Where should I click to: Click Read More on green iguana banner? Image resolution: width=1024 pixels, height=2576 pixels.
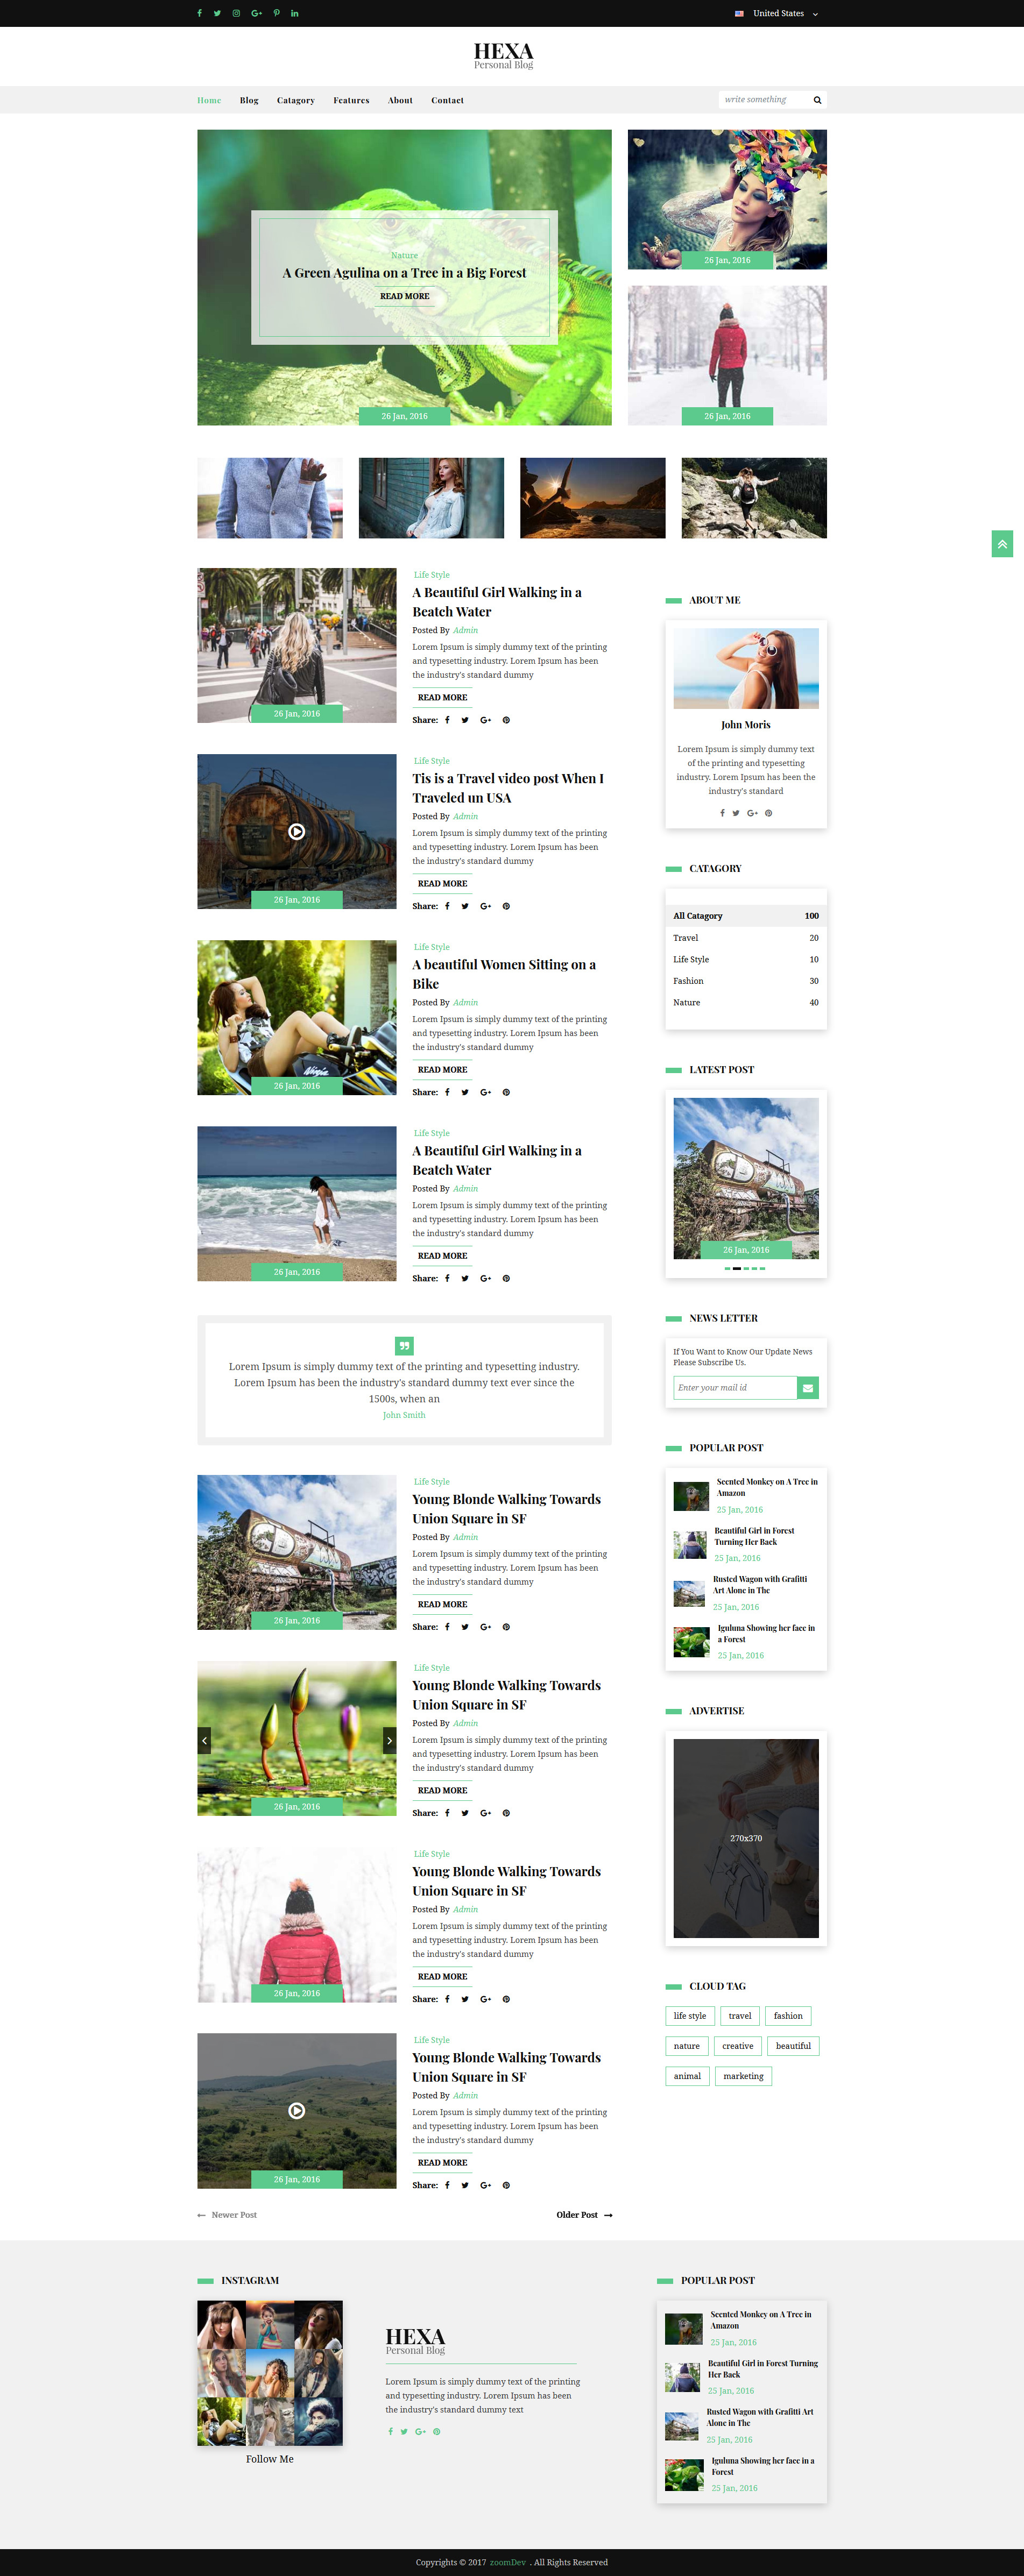coord(404,296)
